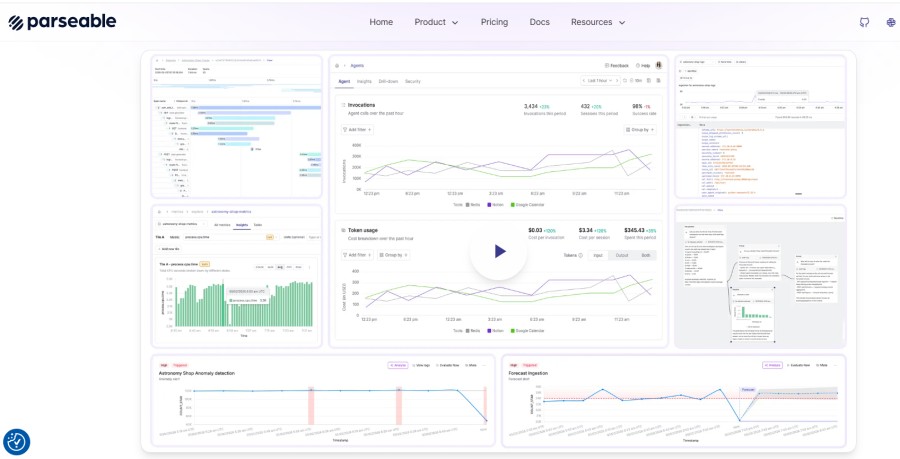Click the Invocations card title

click(x=362, y=105)
